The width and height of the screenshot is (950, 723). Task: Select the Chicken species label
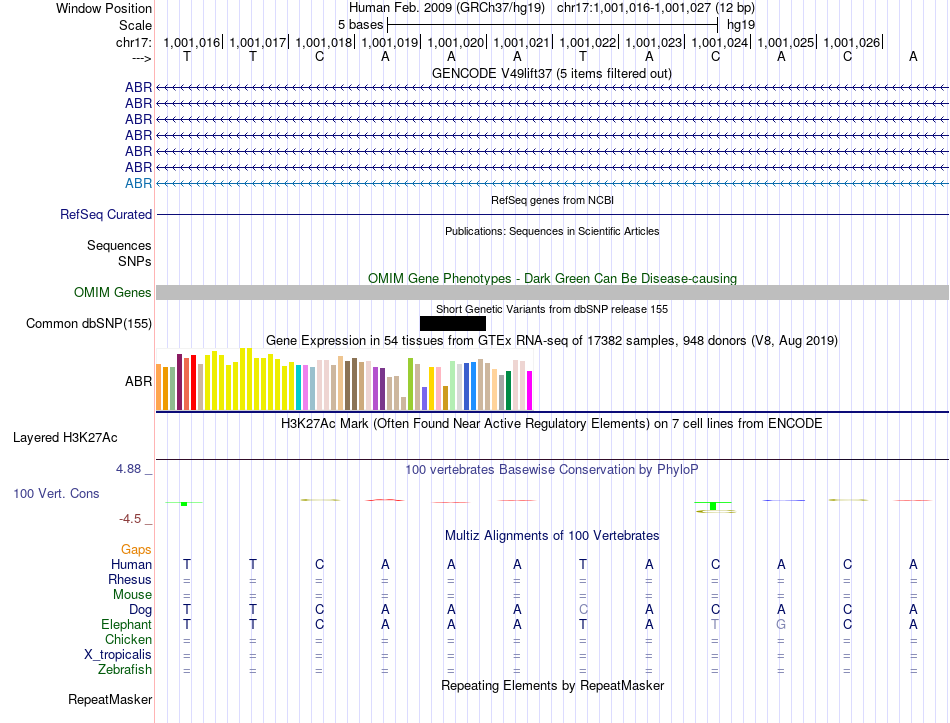click(x=128, y=640)
